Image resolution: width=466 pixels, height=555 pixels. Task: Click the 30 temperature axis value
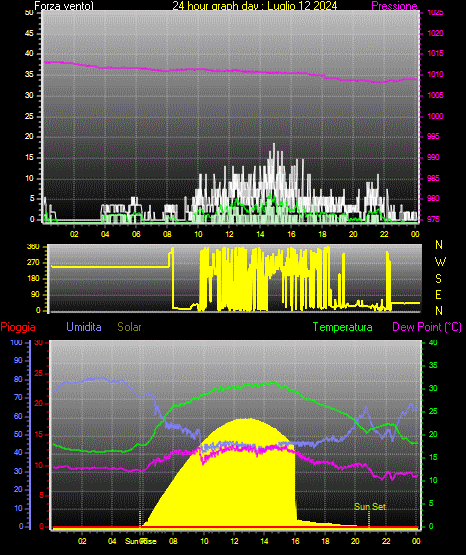point(433,388)
